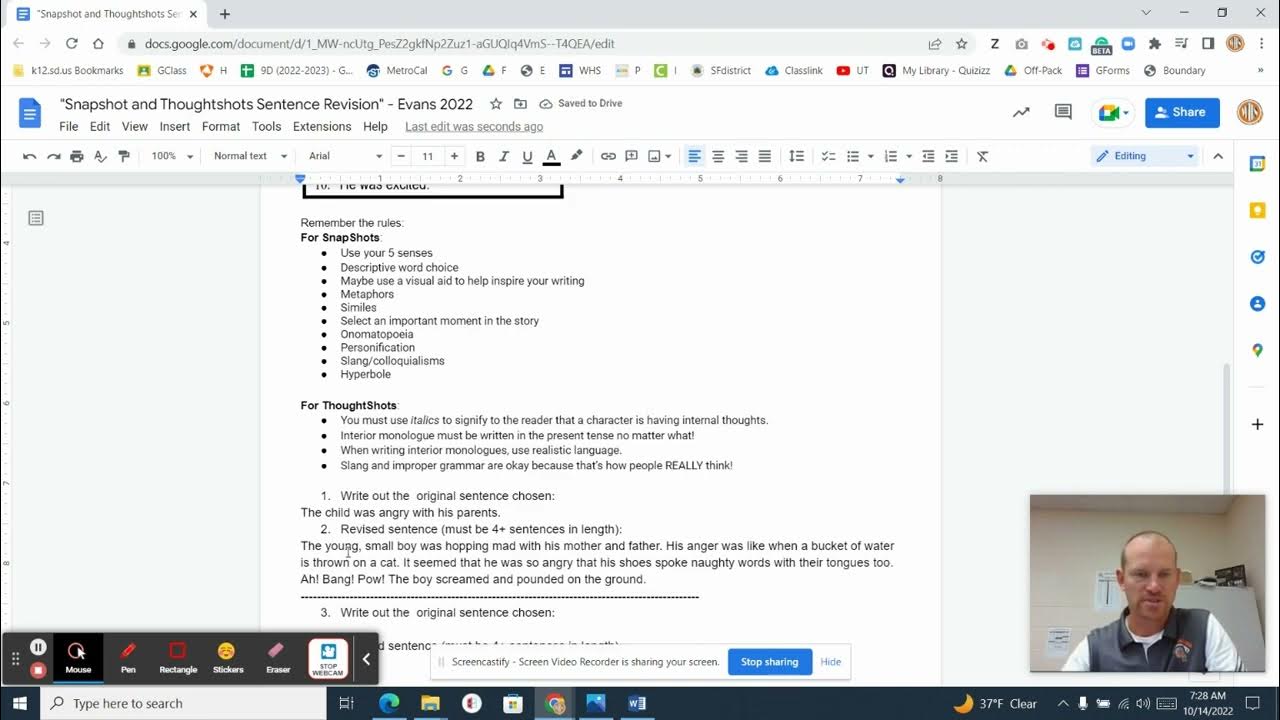Move document with folder icon

[x=520, y=104]
